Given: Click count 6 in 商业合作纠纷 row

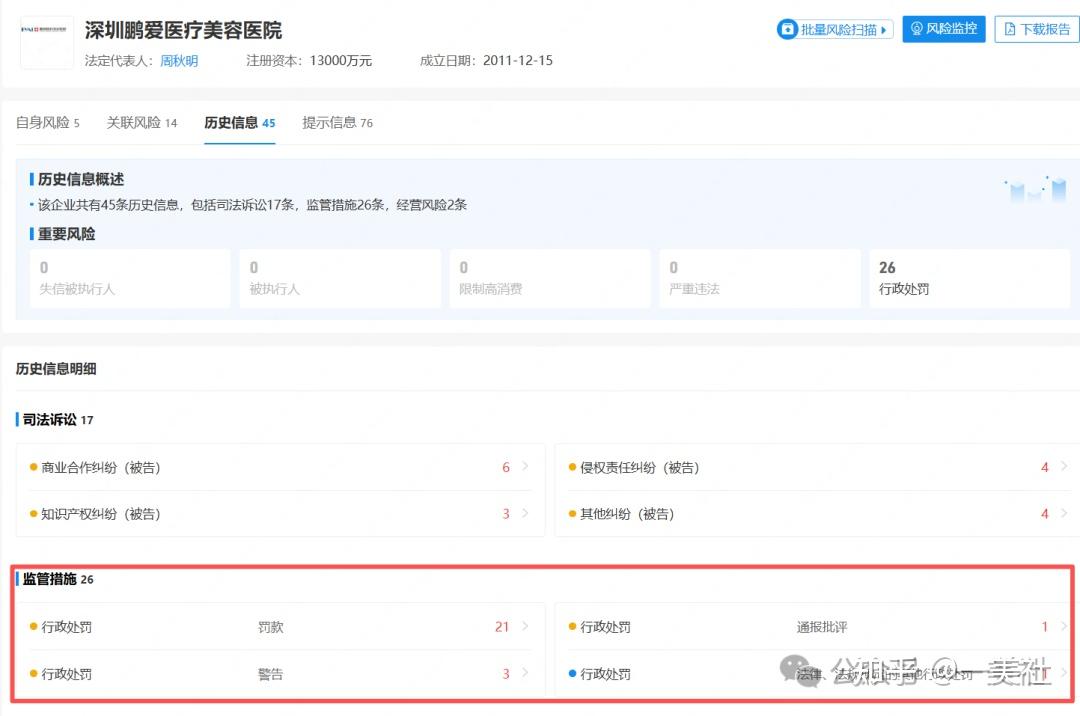Looking at the screenshot, I should (506, 467).
